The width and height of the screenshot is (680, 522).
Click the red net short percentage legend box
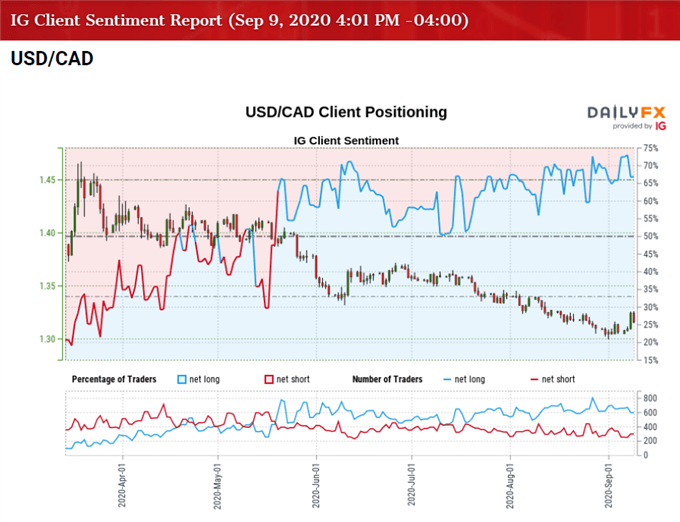pyautogui.click(x=268, y=380)
